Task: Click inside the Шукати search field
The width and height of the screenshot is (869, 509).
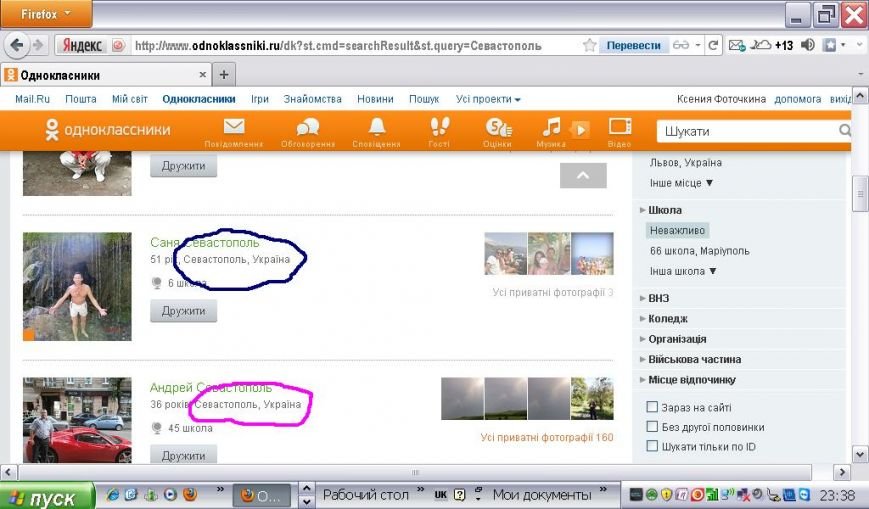Action: tap(748, 131)
